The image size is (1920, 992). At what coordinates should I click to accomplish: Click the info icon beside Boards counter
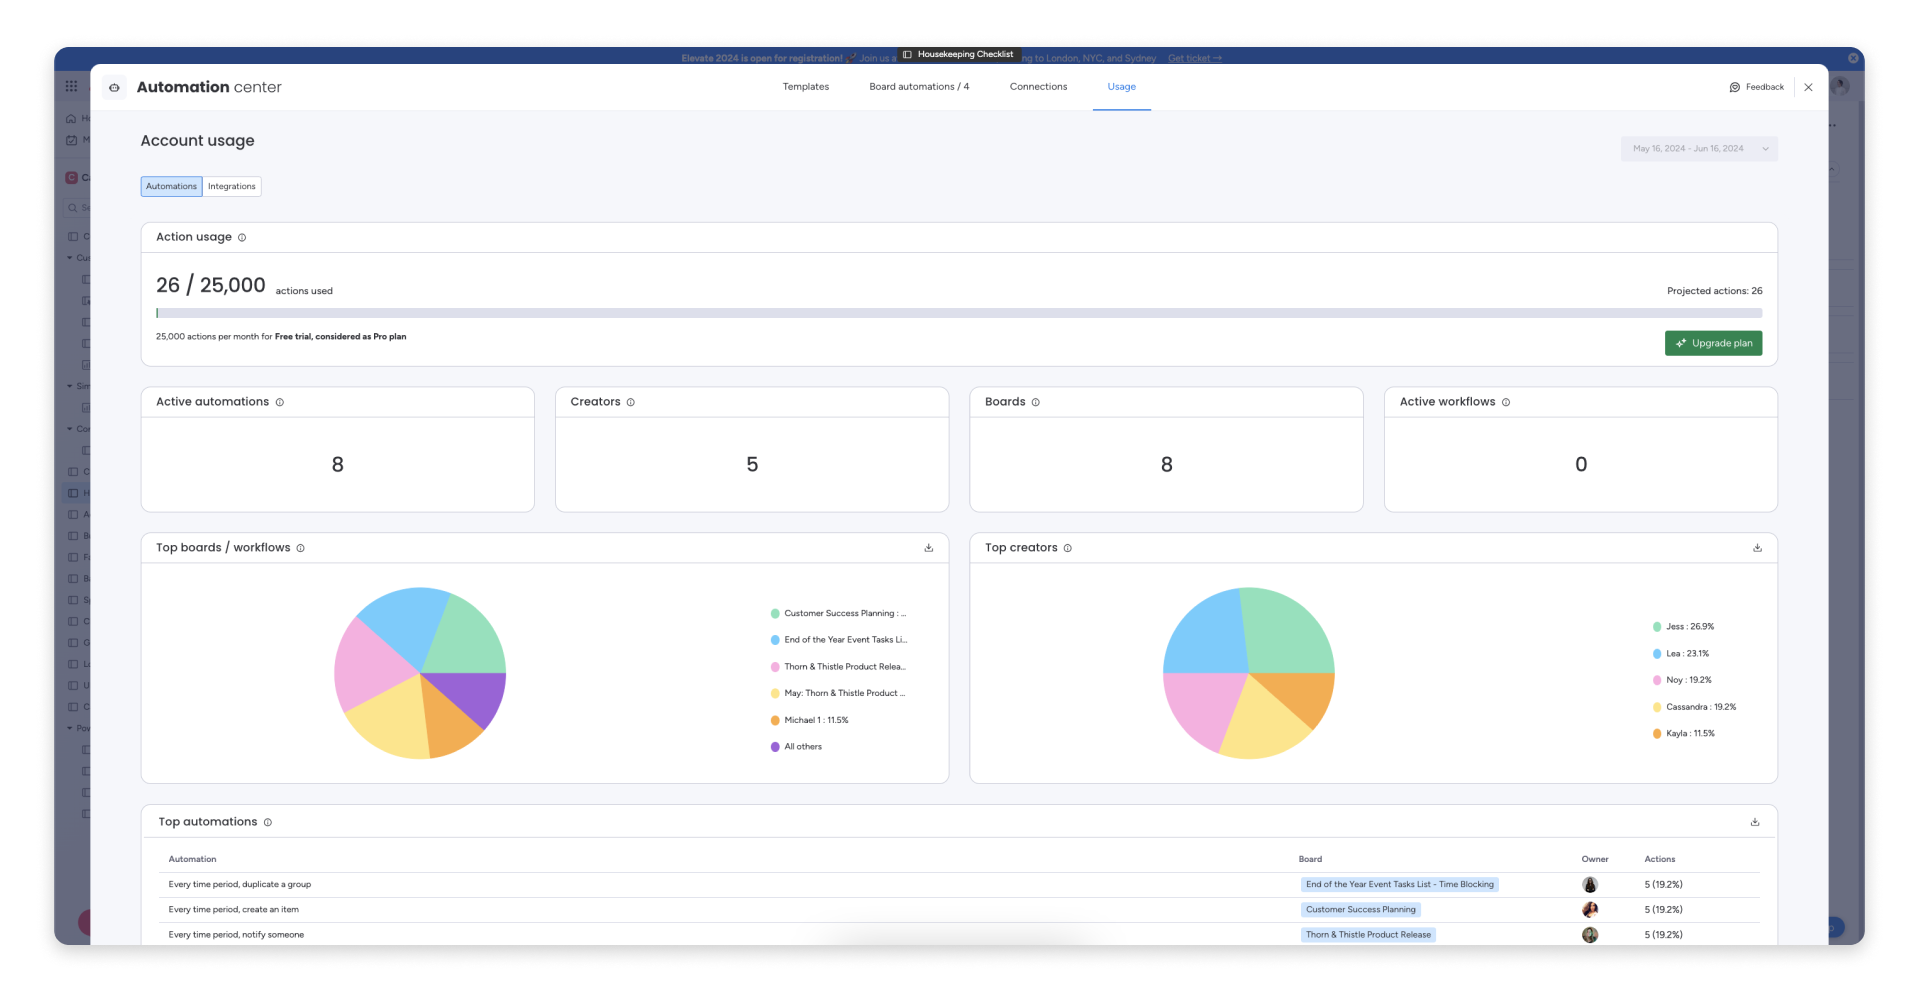click(1035, 402)
